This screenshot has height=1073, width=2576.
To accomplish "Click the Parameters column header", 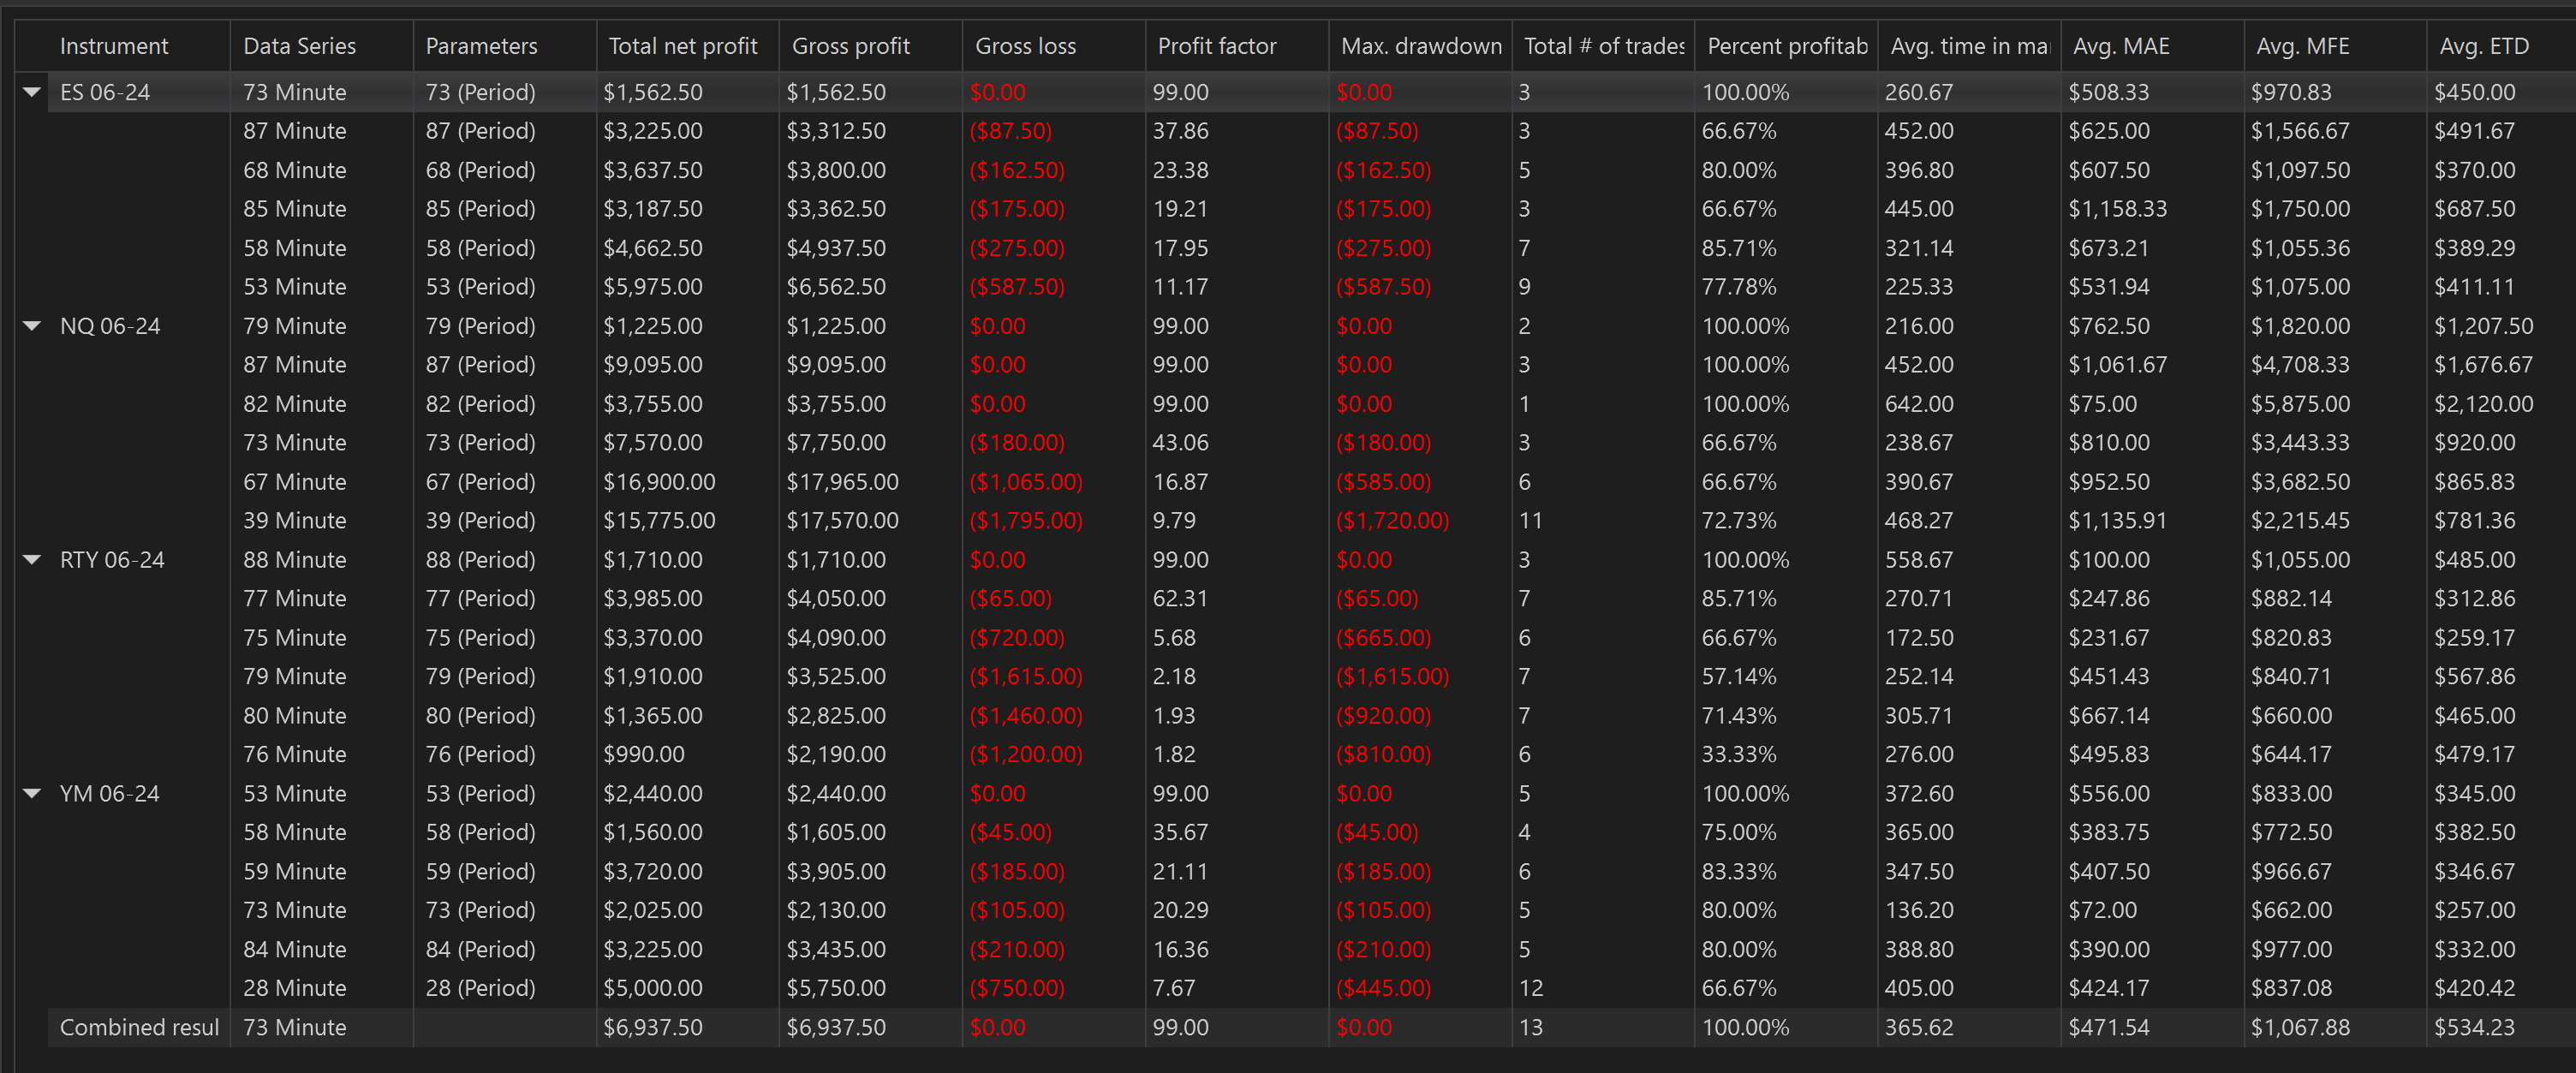I will [x=481, y=46].
